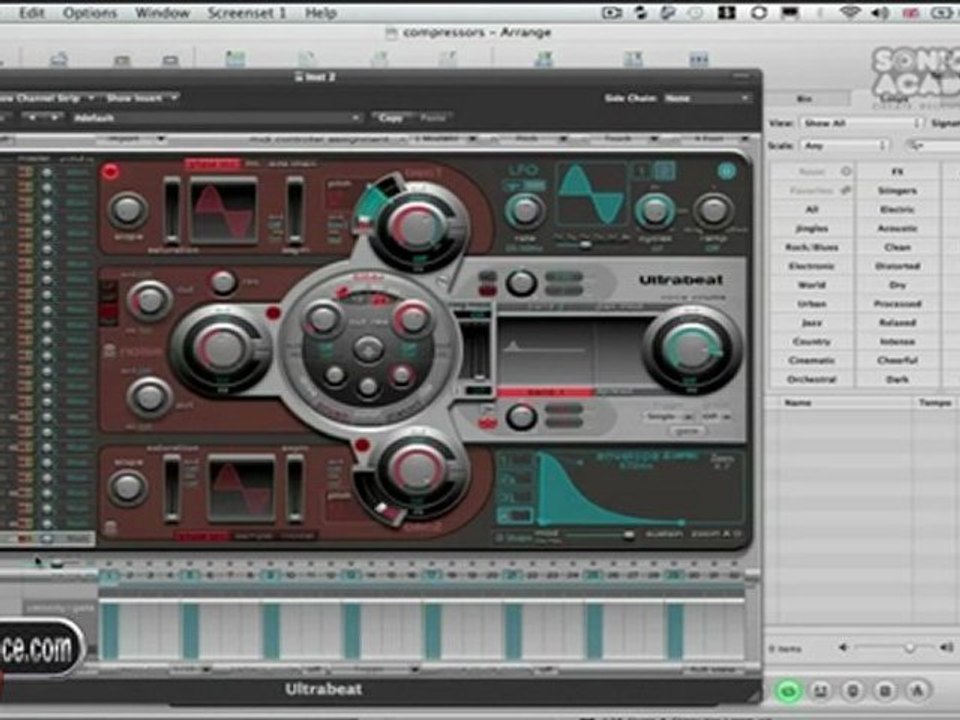960x720 pixels.
Task: Click Oscillator 2 slope knob
Action: tap(127, 487)
